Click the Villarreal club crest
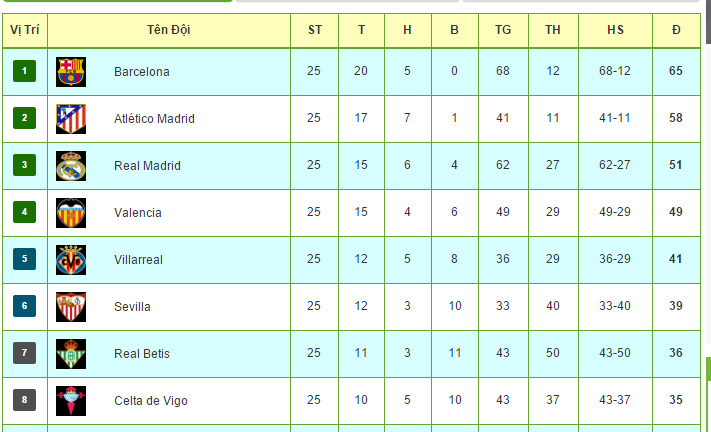The width and height of the screenshot is (711, 432). pos(71,259)
